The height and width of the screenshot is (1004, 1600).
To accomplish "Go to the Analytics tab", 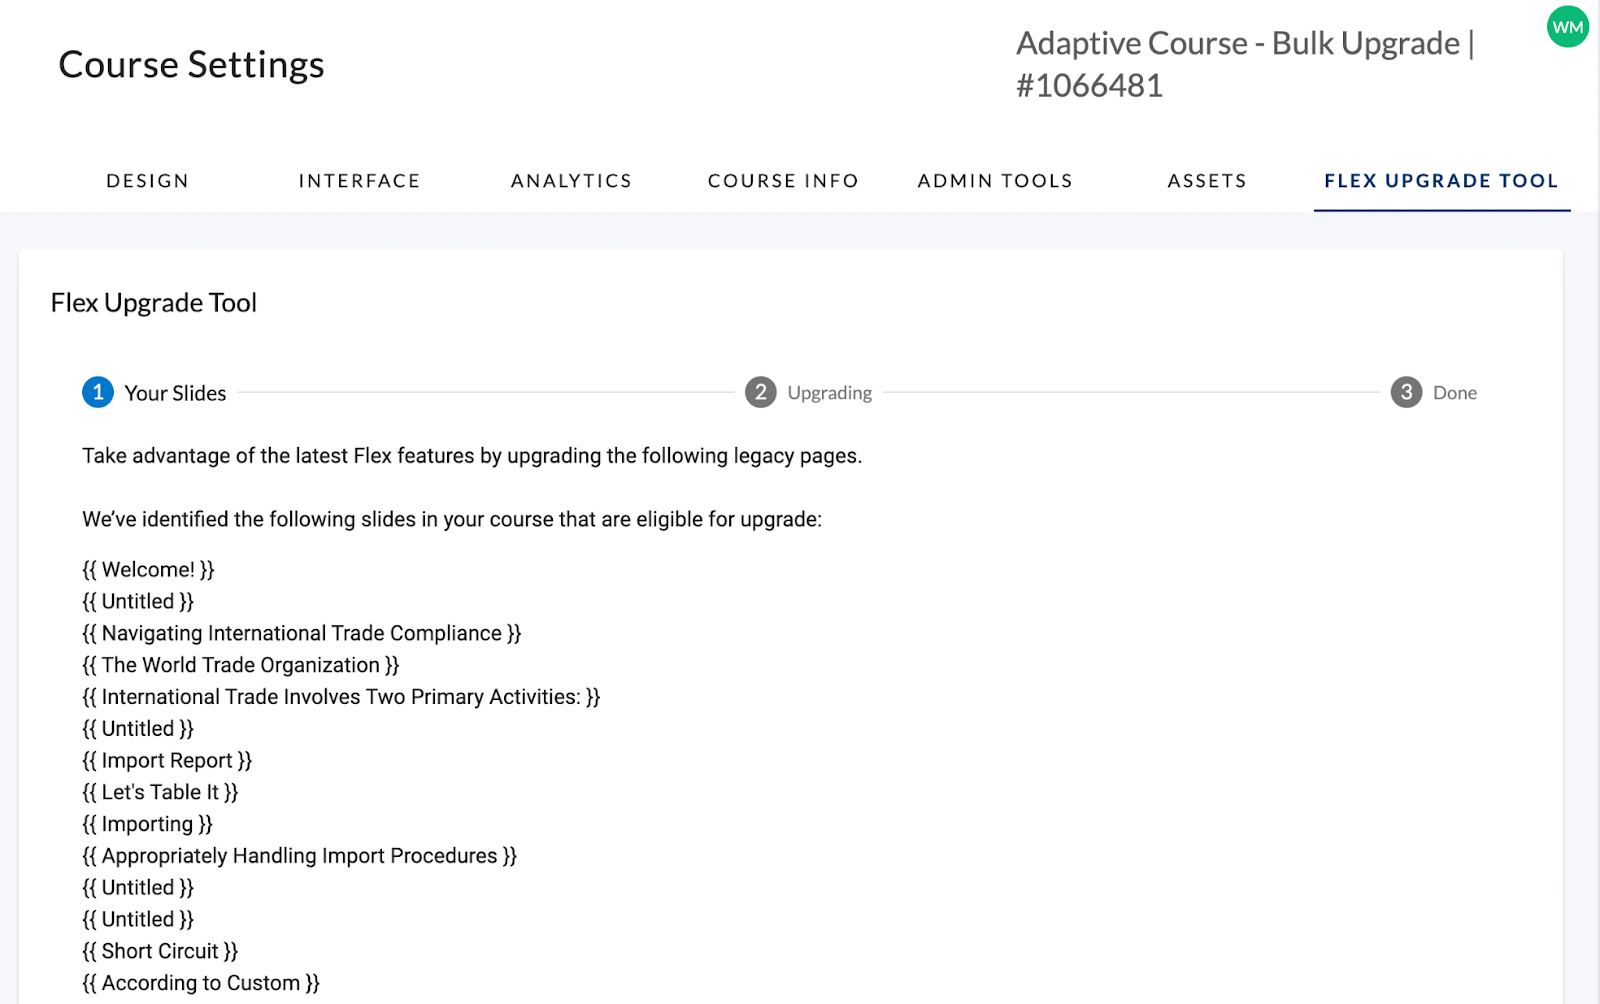I will click(572, 181).
